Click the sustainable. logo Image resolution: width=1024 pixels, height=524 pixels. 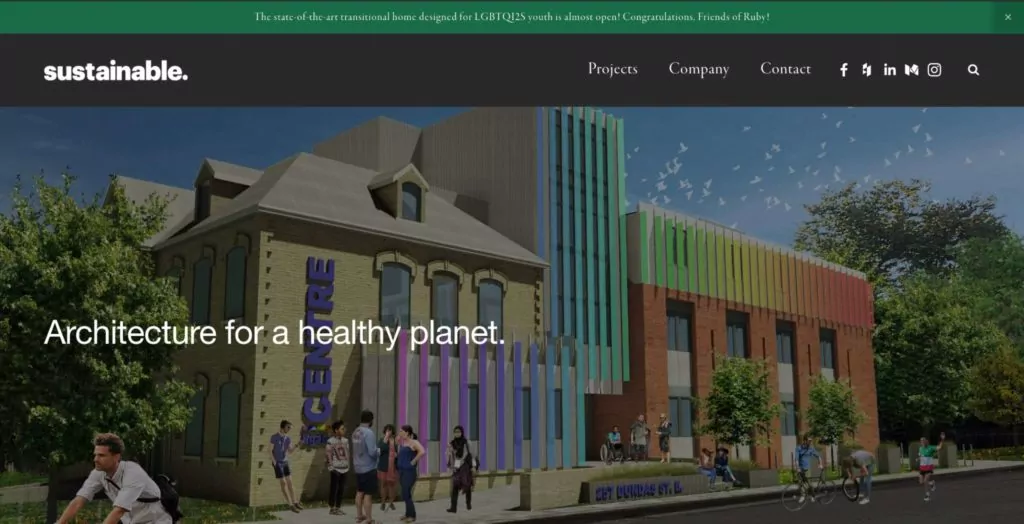coord(116,71)
